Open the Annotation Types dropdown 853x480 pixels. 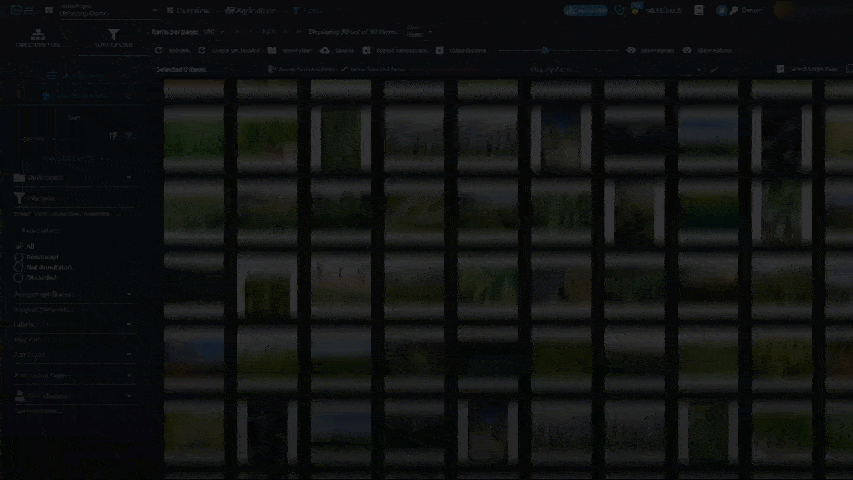pyautogui.click(x=73, y=375)
